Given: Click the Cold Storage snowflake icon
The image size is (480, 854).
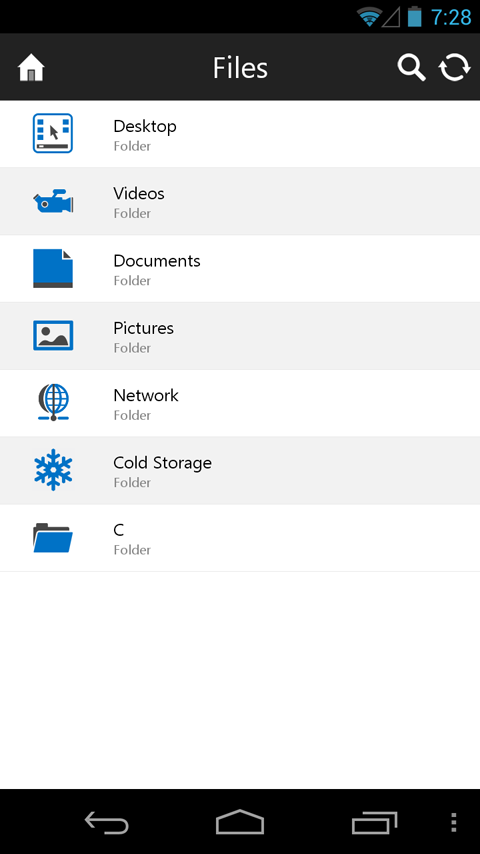Looking at the screenshot, I should pyautogui.click(x=53, y=469).
